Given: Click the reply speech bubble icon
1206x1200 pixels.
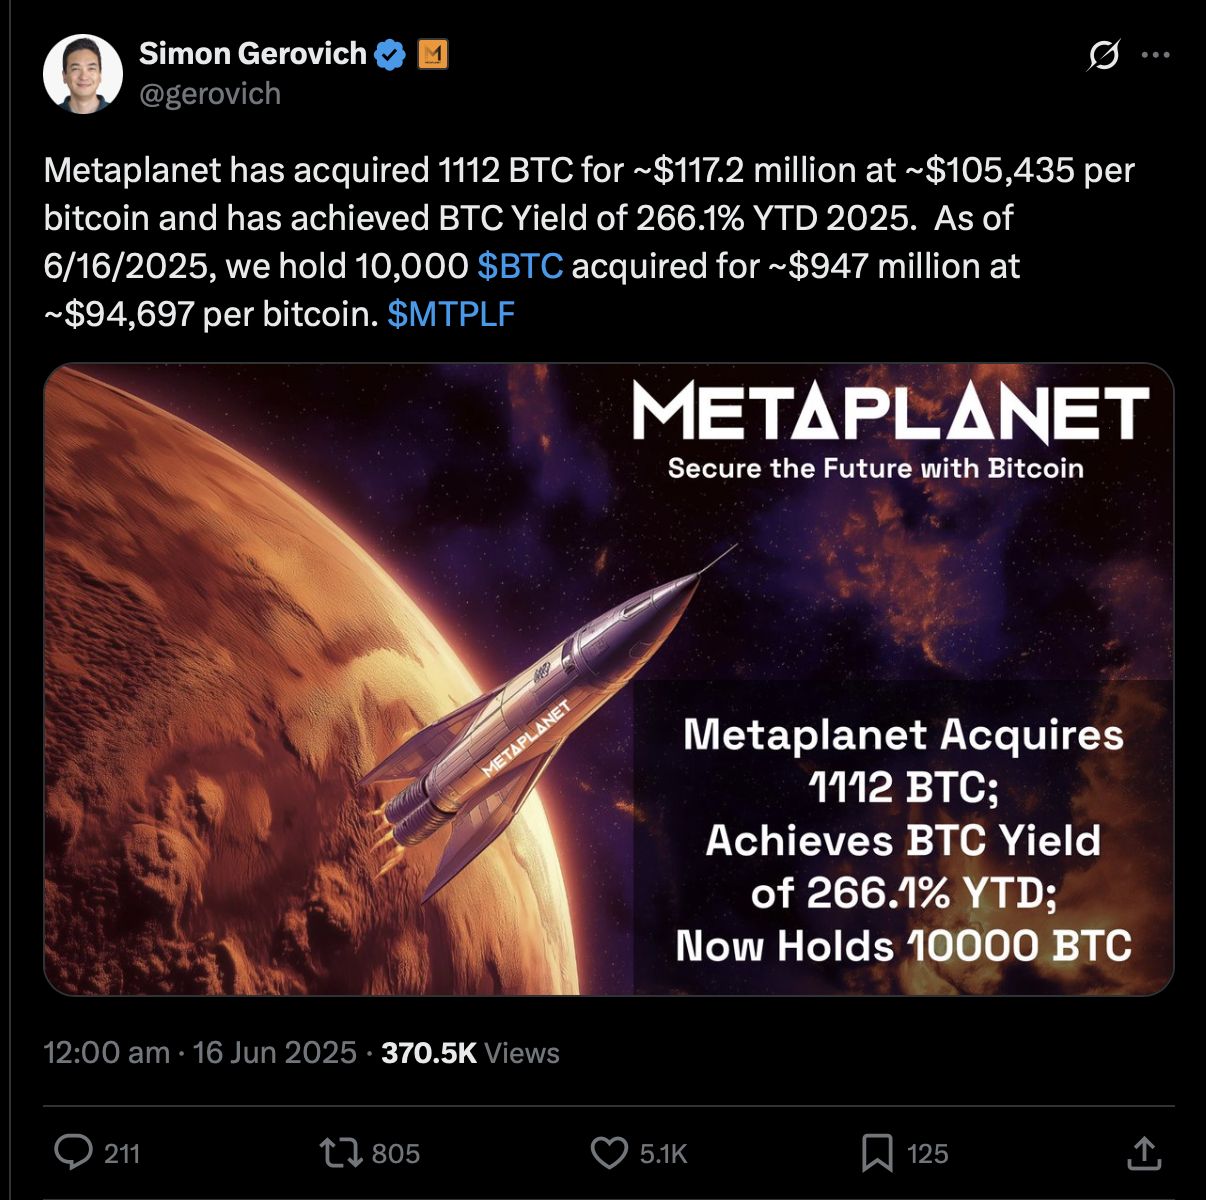Looking at the screenshot, I should (73, 1152).
